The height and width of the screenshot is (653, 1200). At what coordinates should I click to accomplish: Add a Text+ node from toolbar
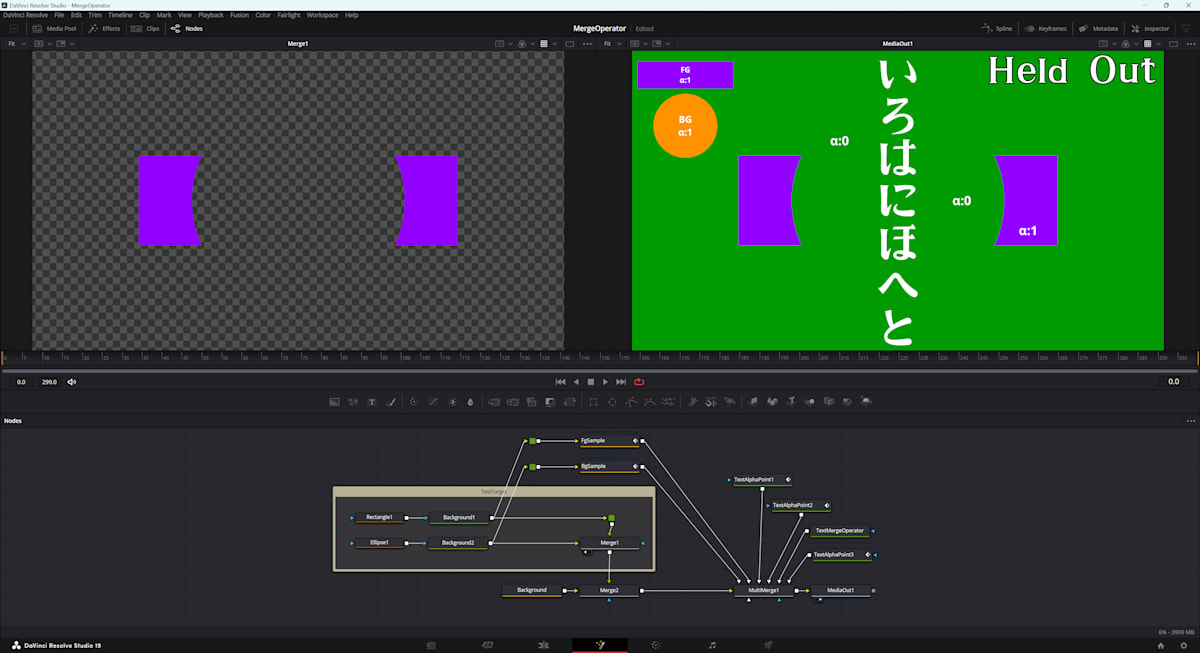372,402
